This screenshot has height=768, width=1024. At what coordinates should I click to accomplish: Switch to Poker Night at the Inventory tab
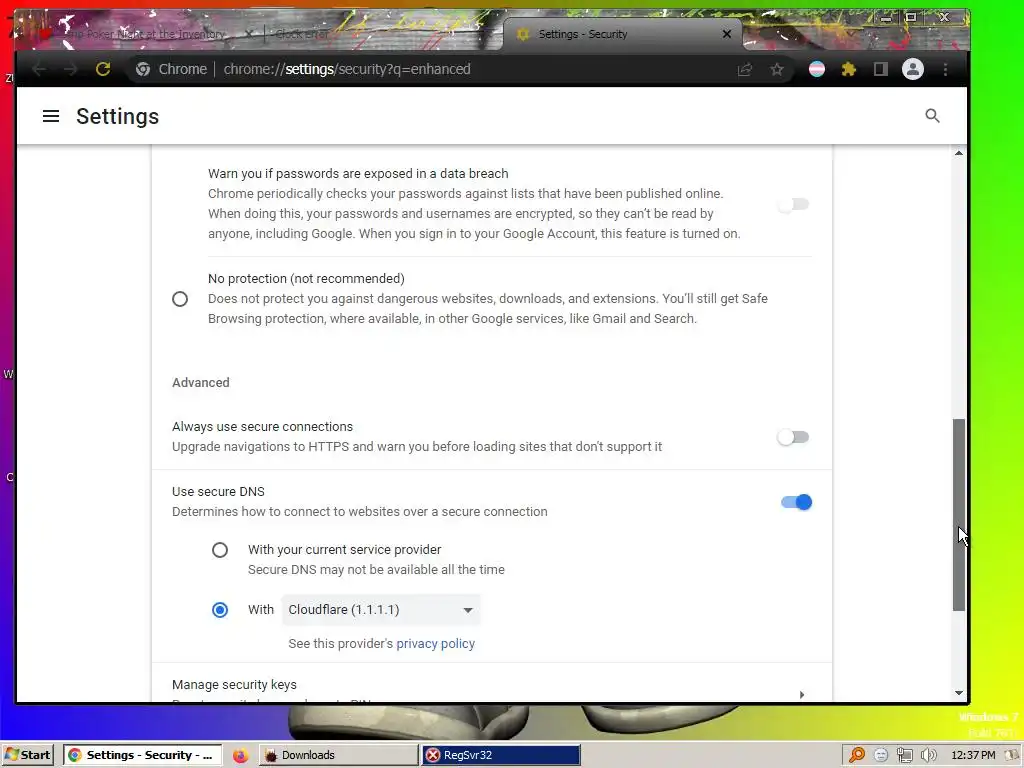142,34
